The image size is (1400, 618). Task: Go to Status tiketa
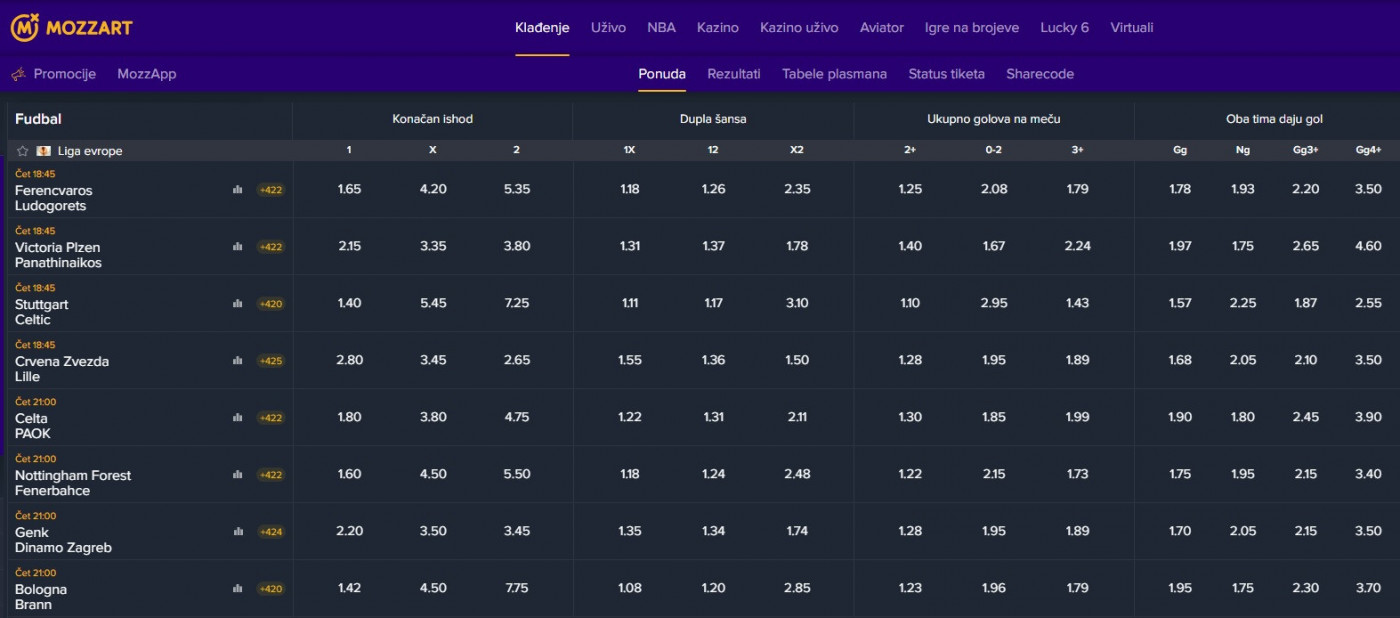(x=946, y=74)
